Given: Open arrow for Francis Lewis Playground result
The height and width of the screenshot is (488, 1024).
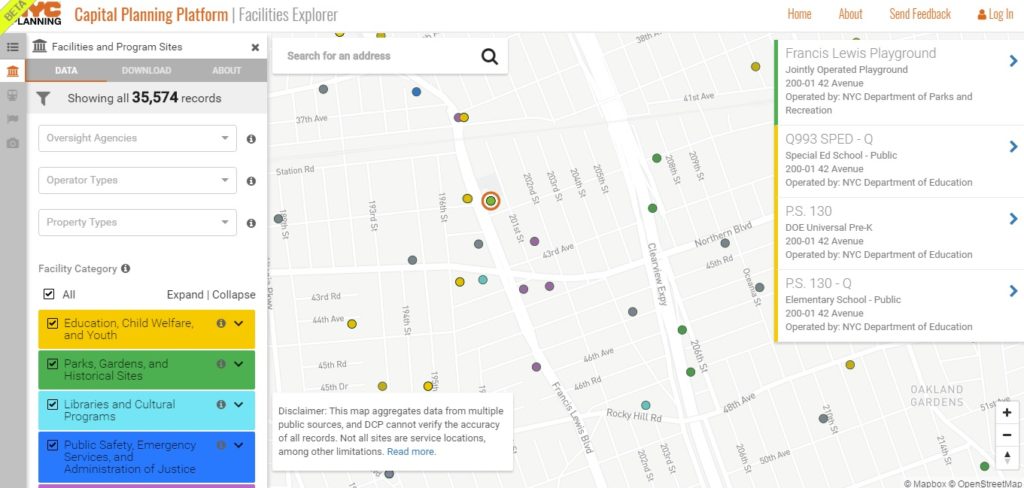Looking at the screenshot, I should [x=1013, y=61].
